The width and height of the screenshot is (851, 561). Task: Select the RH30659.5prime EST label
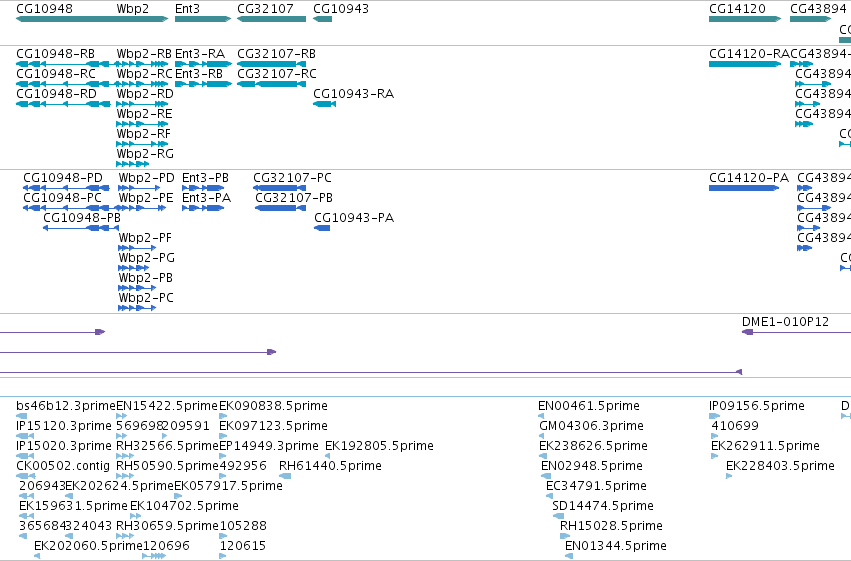click(x=167, y=526)
